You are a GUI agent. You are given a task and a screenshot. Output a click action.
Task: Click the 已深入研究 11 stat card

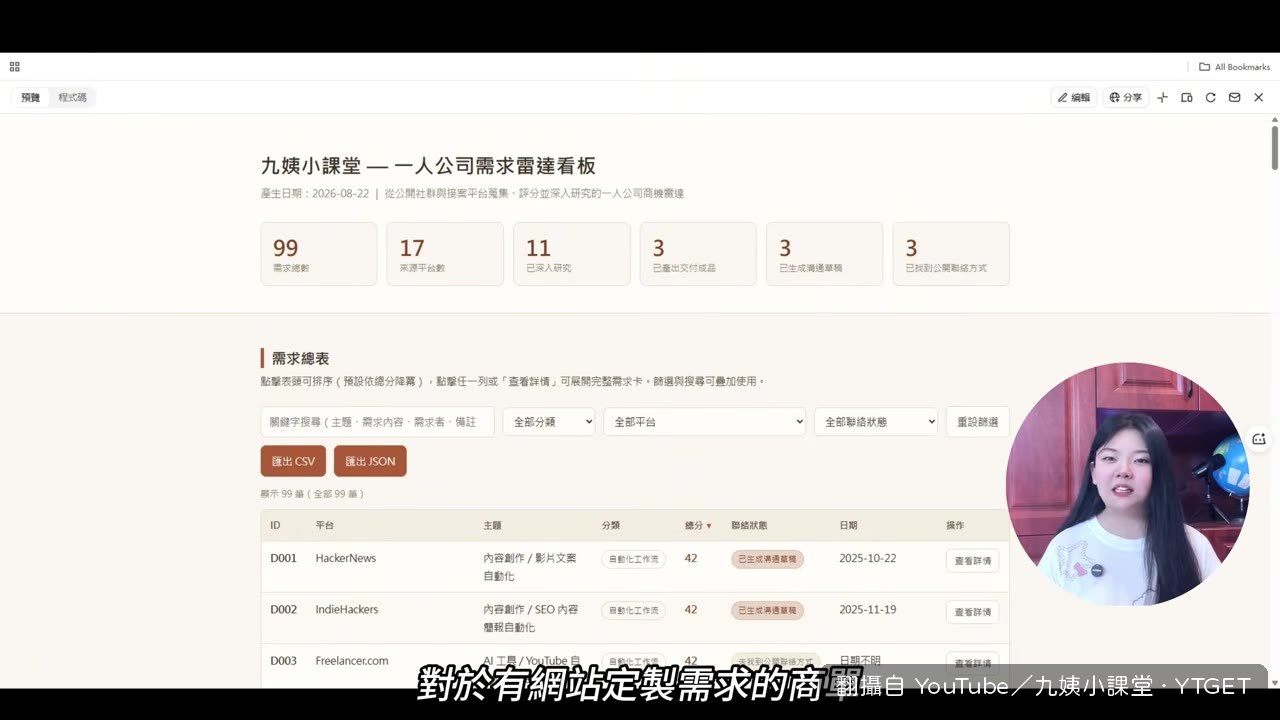click(x=572, y=254)
